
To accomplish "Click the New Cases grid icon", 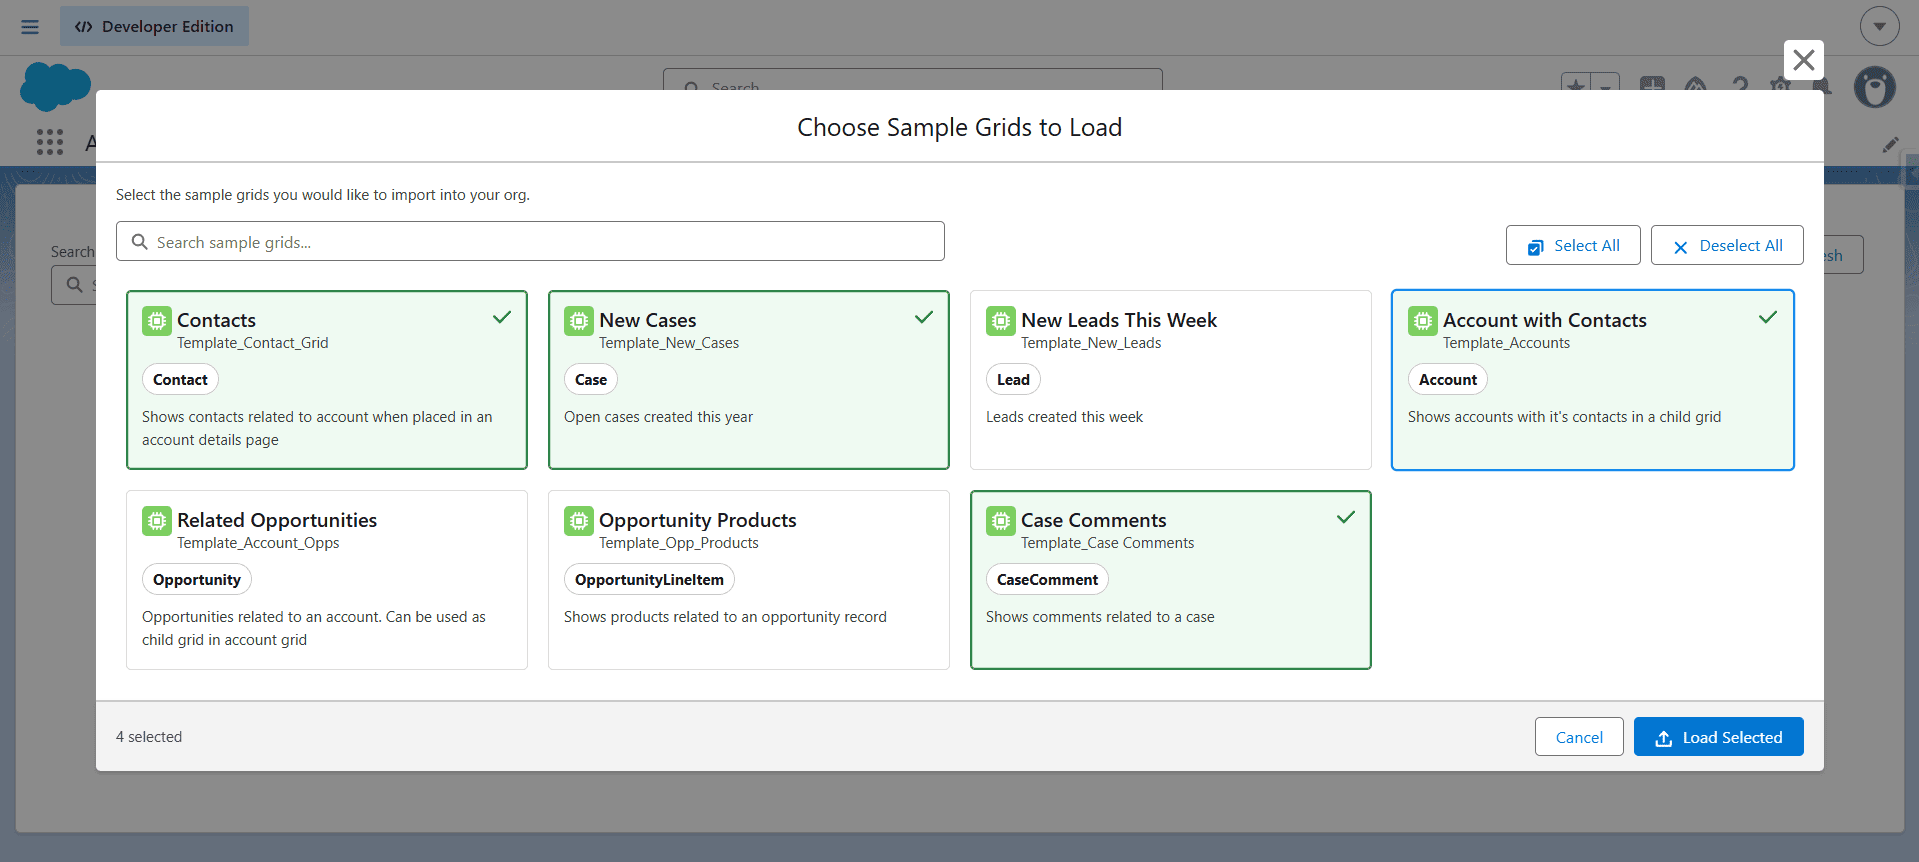I will pyautogui.click(x=579, y=321).
